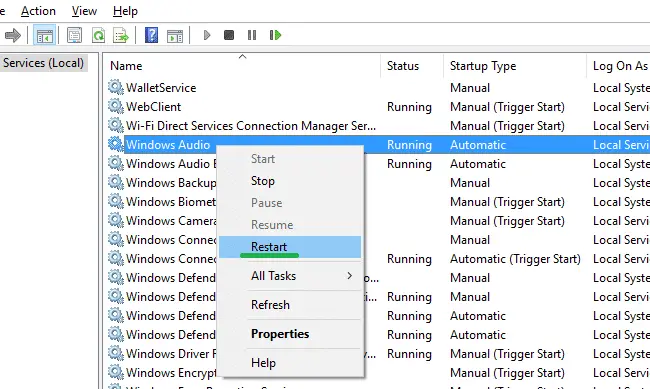Image resolution: width=650 pixels, height=389 pixels.
Task: Choose Properties in the context menu
Action: [x=290, y=334]
